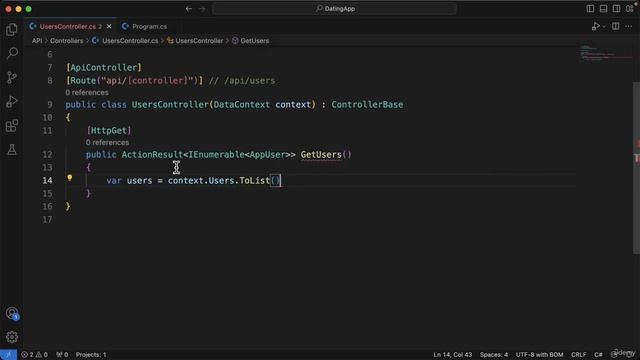Change line endings via CRLF

[x=579, y=355]
